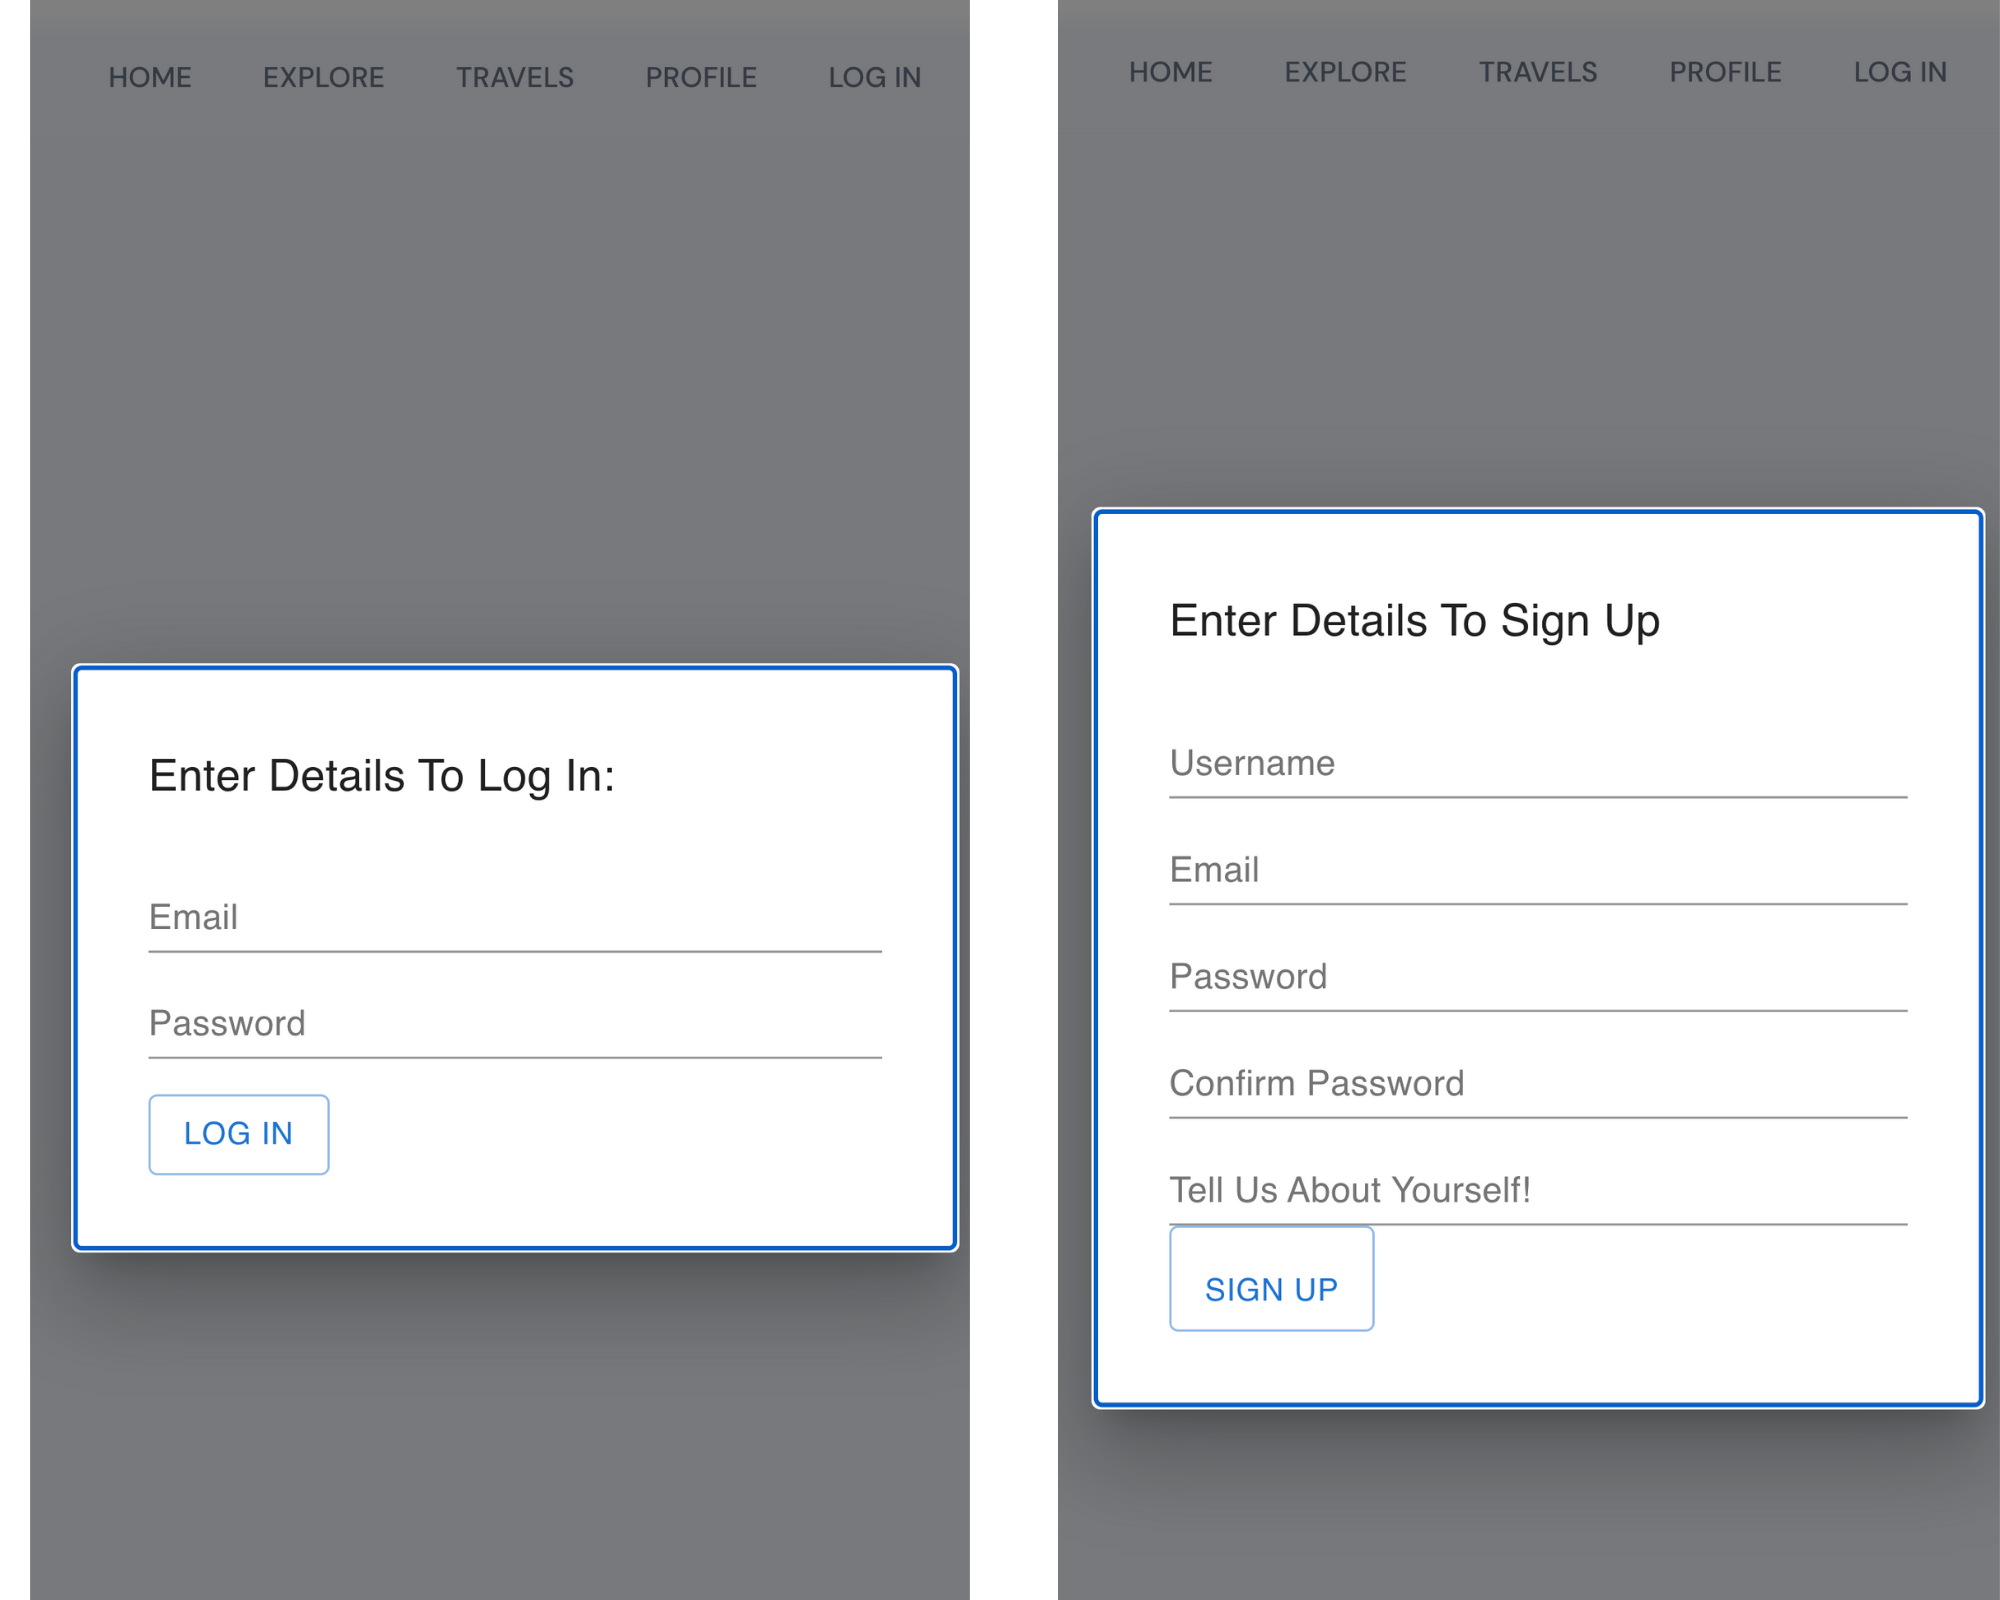Click LOG IN in the right screen navbar
The width and height of the screenshot is (2000, 1600).
(x=1900, y=72)
